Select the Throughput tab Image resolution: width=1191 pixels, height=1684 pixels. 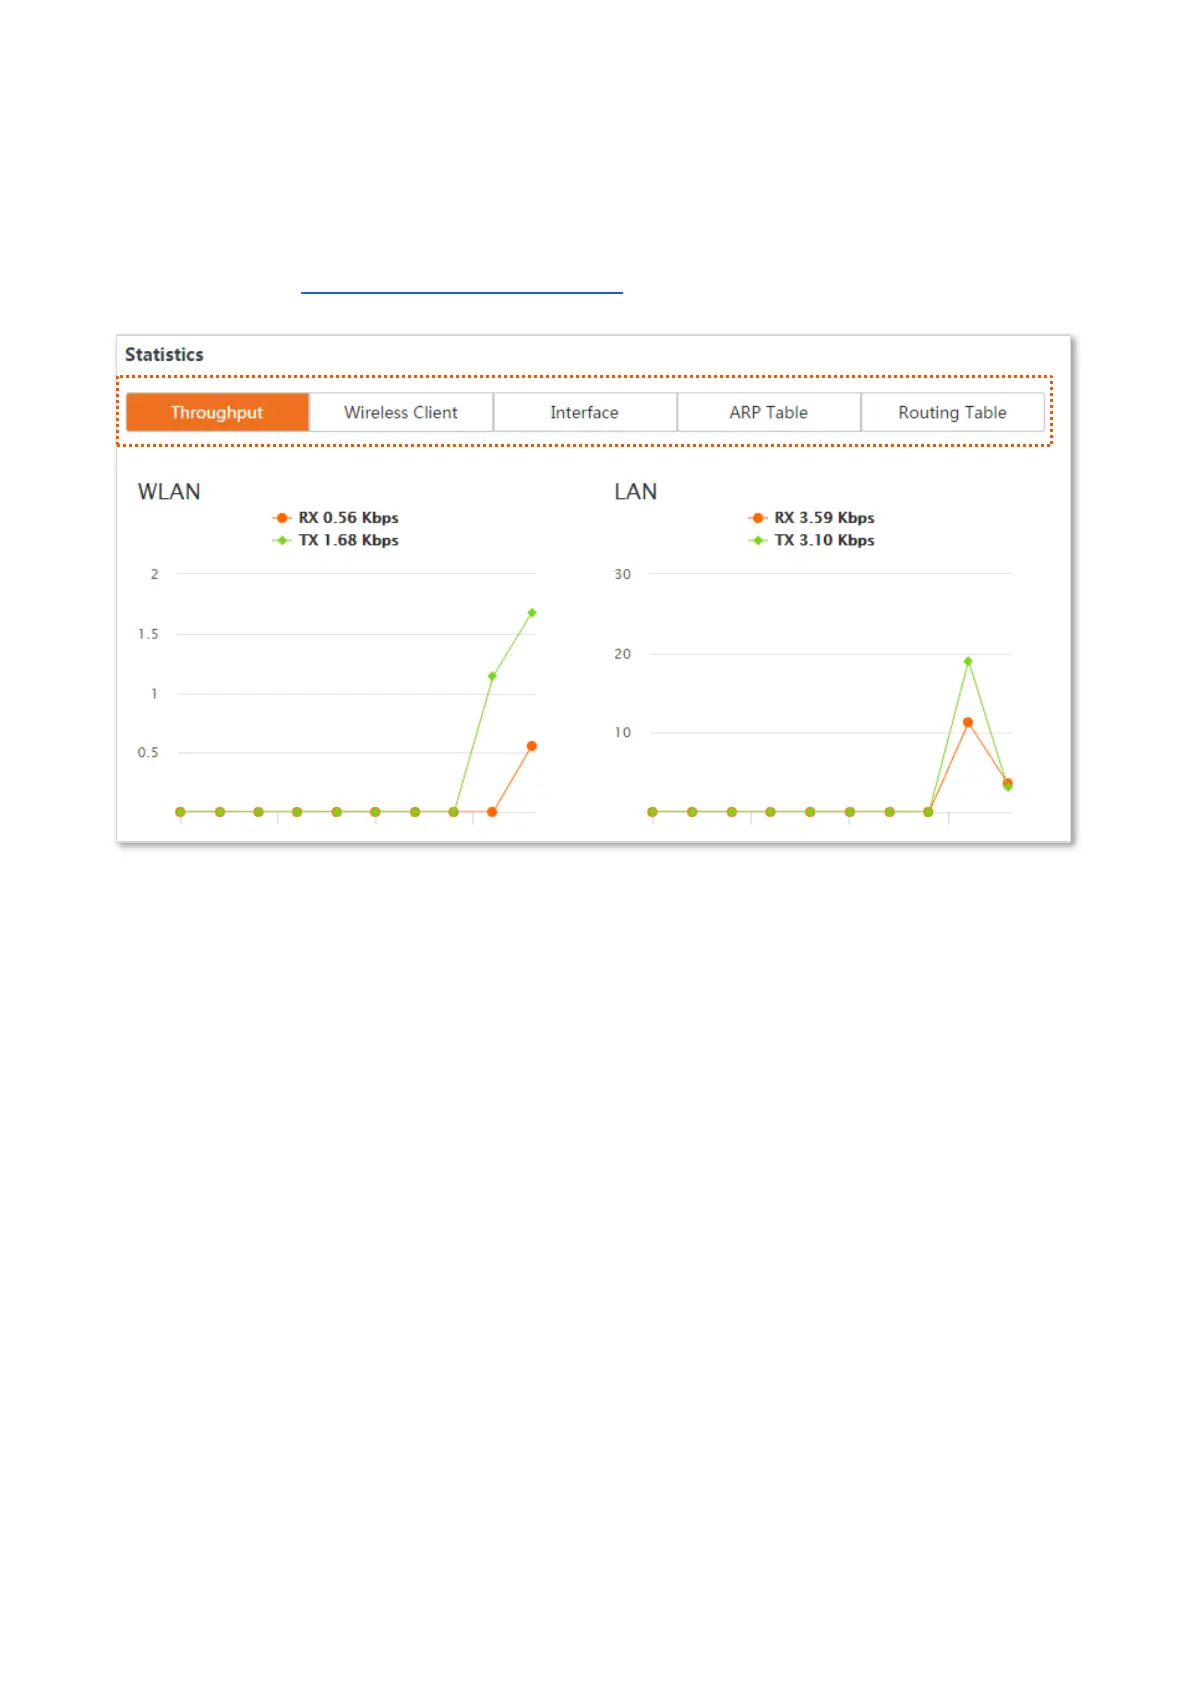(x=217, y=412)
